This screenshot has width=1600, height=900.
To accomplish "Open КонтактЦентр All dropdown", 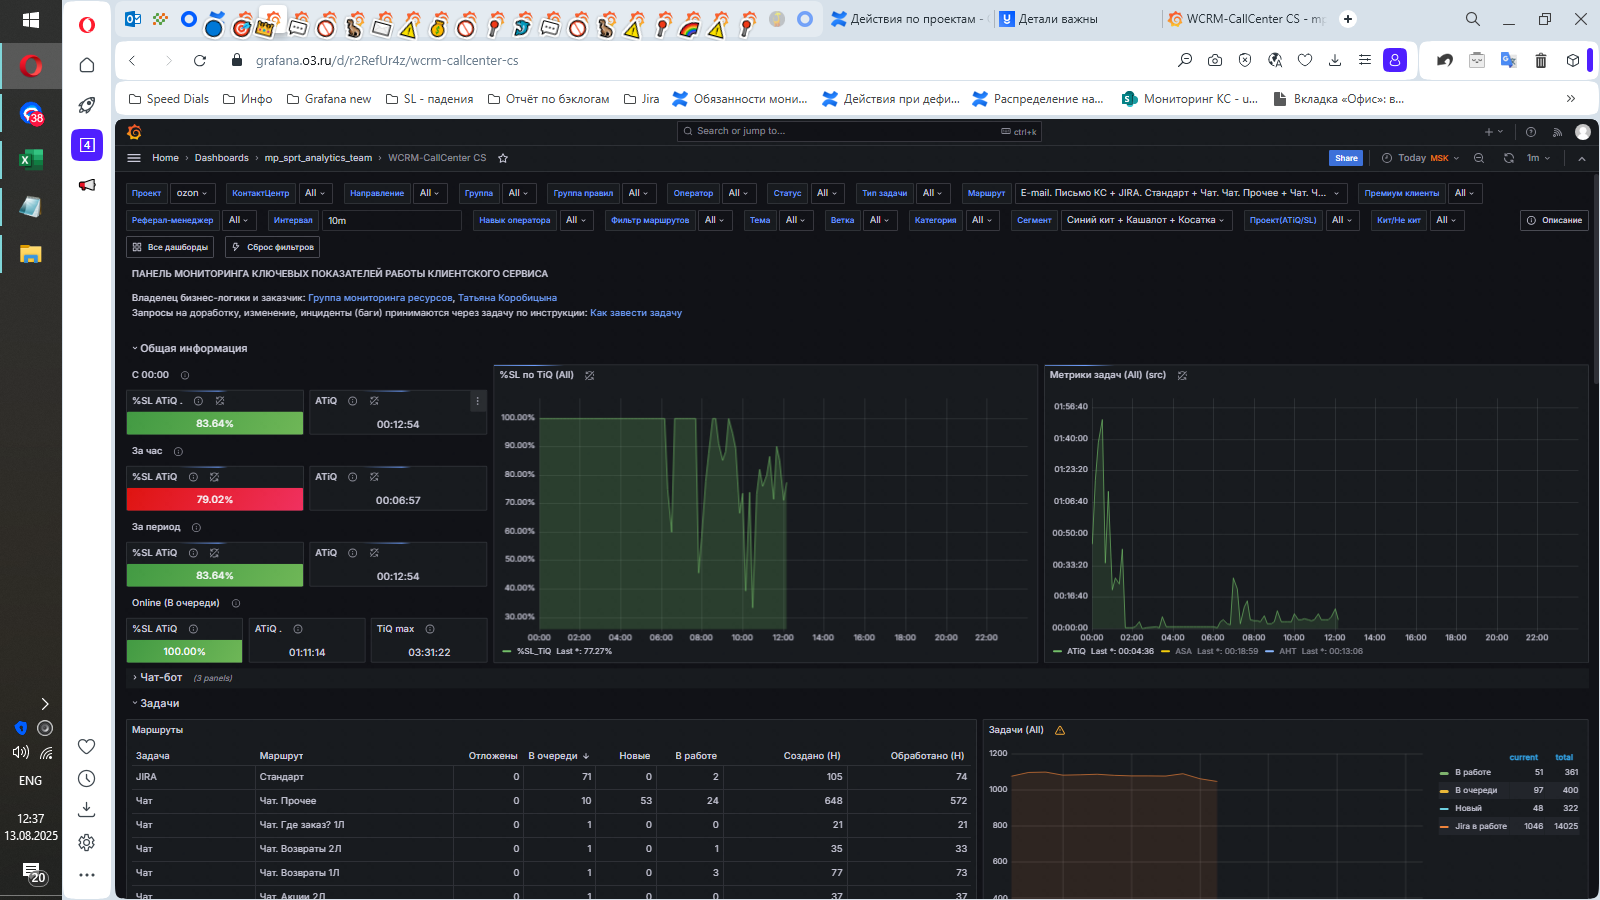I will point(314,193).
